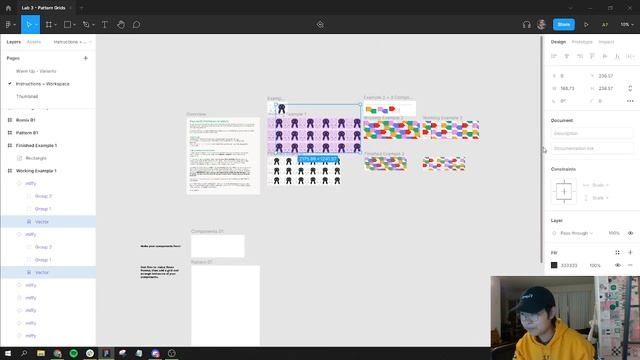Open Windows Start menu
The height and width of the screenshot is (360, 640).
pos(8,353)
